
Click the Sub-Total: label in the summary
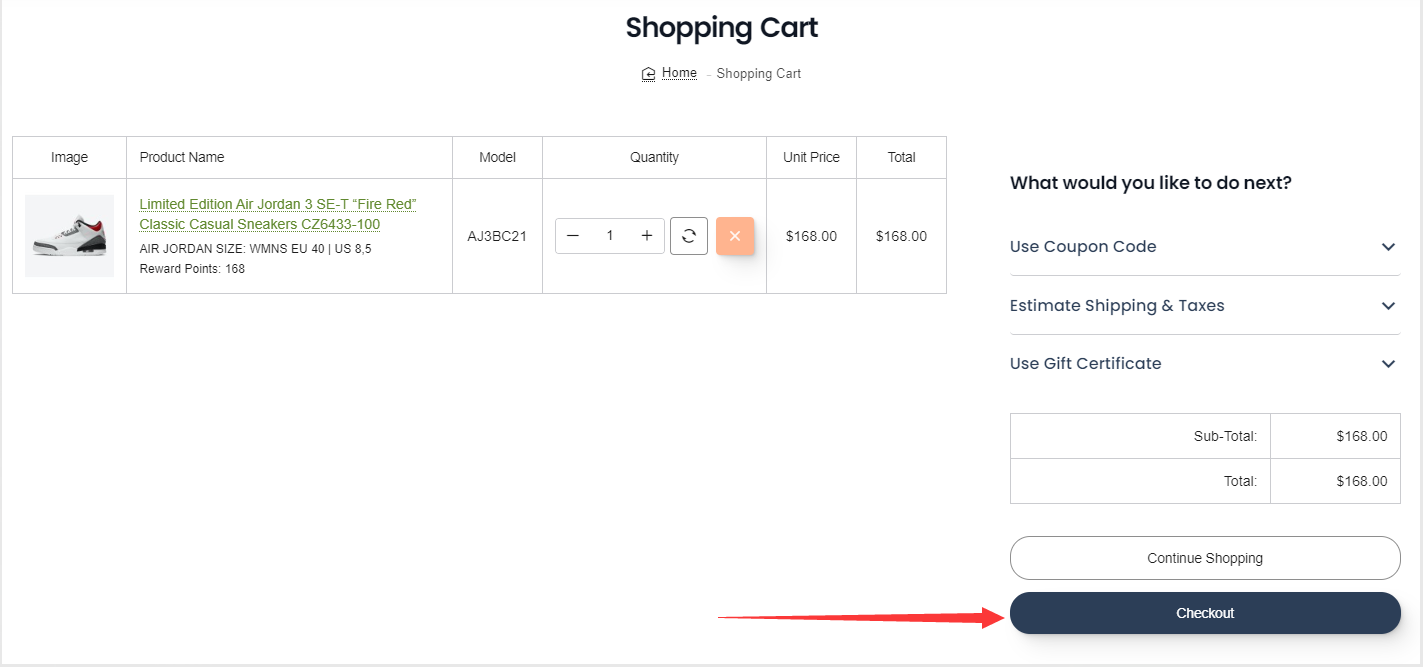tap(1225, 436)
